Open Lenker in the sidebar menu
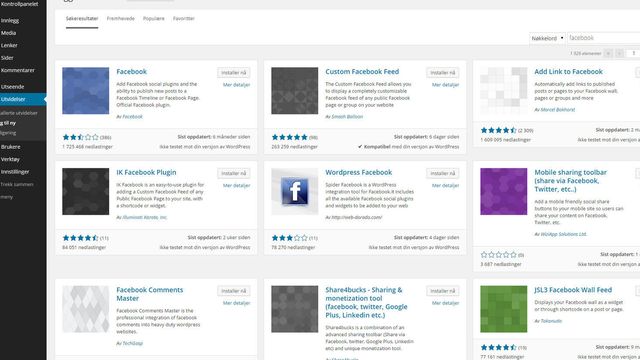Image resolution: width=640 pixels, height=360 pixels. pos(9,46)
